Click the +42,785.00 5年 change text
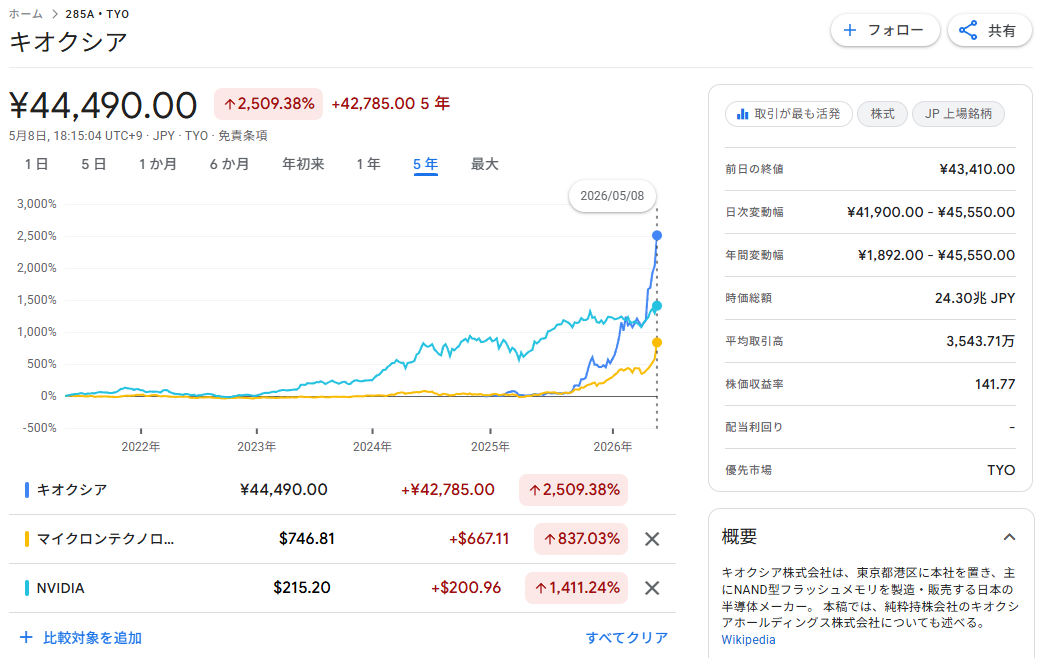 pyautogui.click(x=391, y=104)
